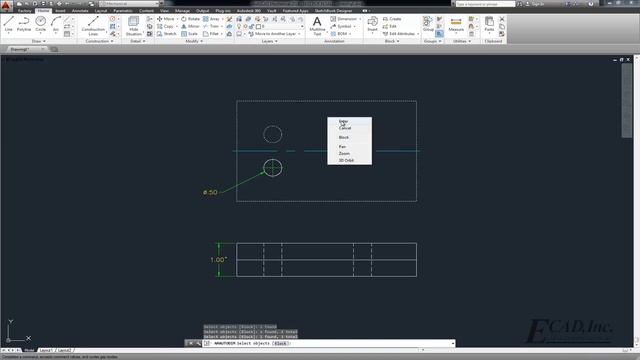Image resolution: width=640 pixels, height=360 pixels.
Task: Use the Trim tool
Action: [x=211, y=26]
